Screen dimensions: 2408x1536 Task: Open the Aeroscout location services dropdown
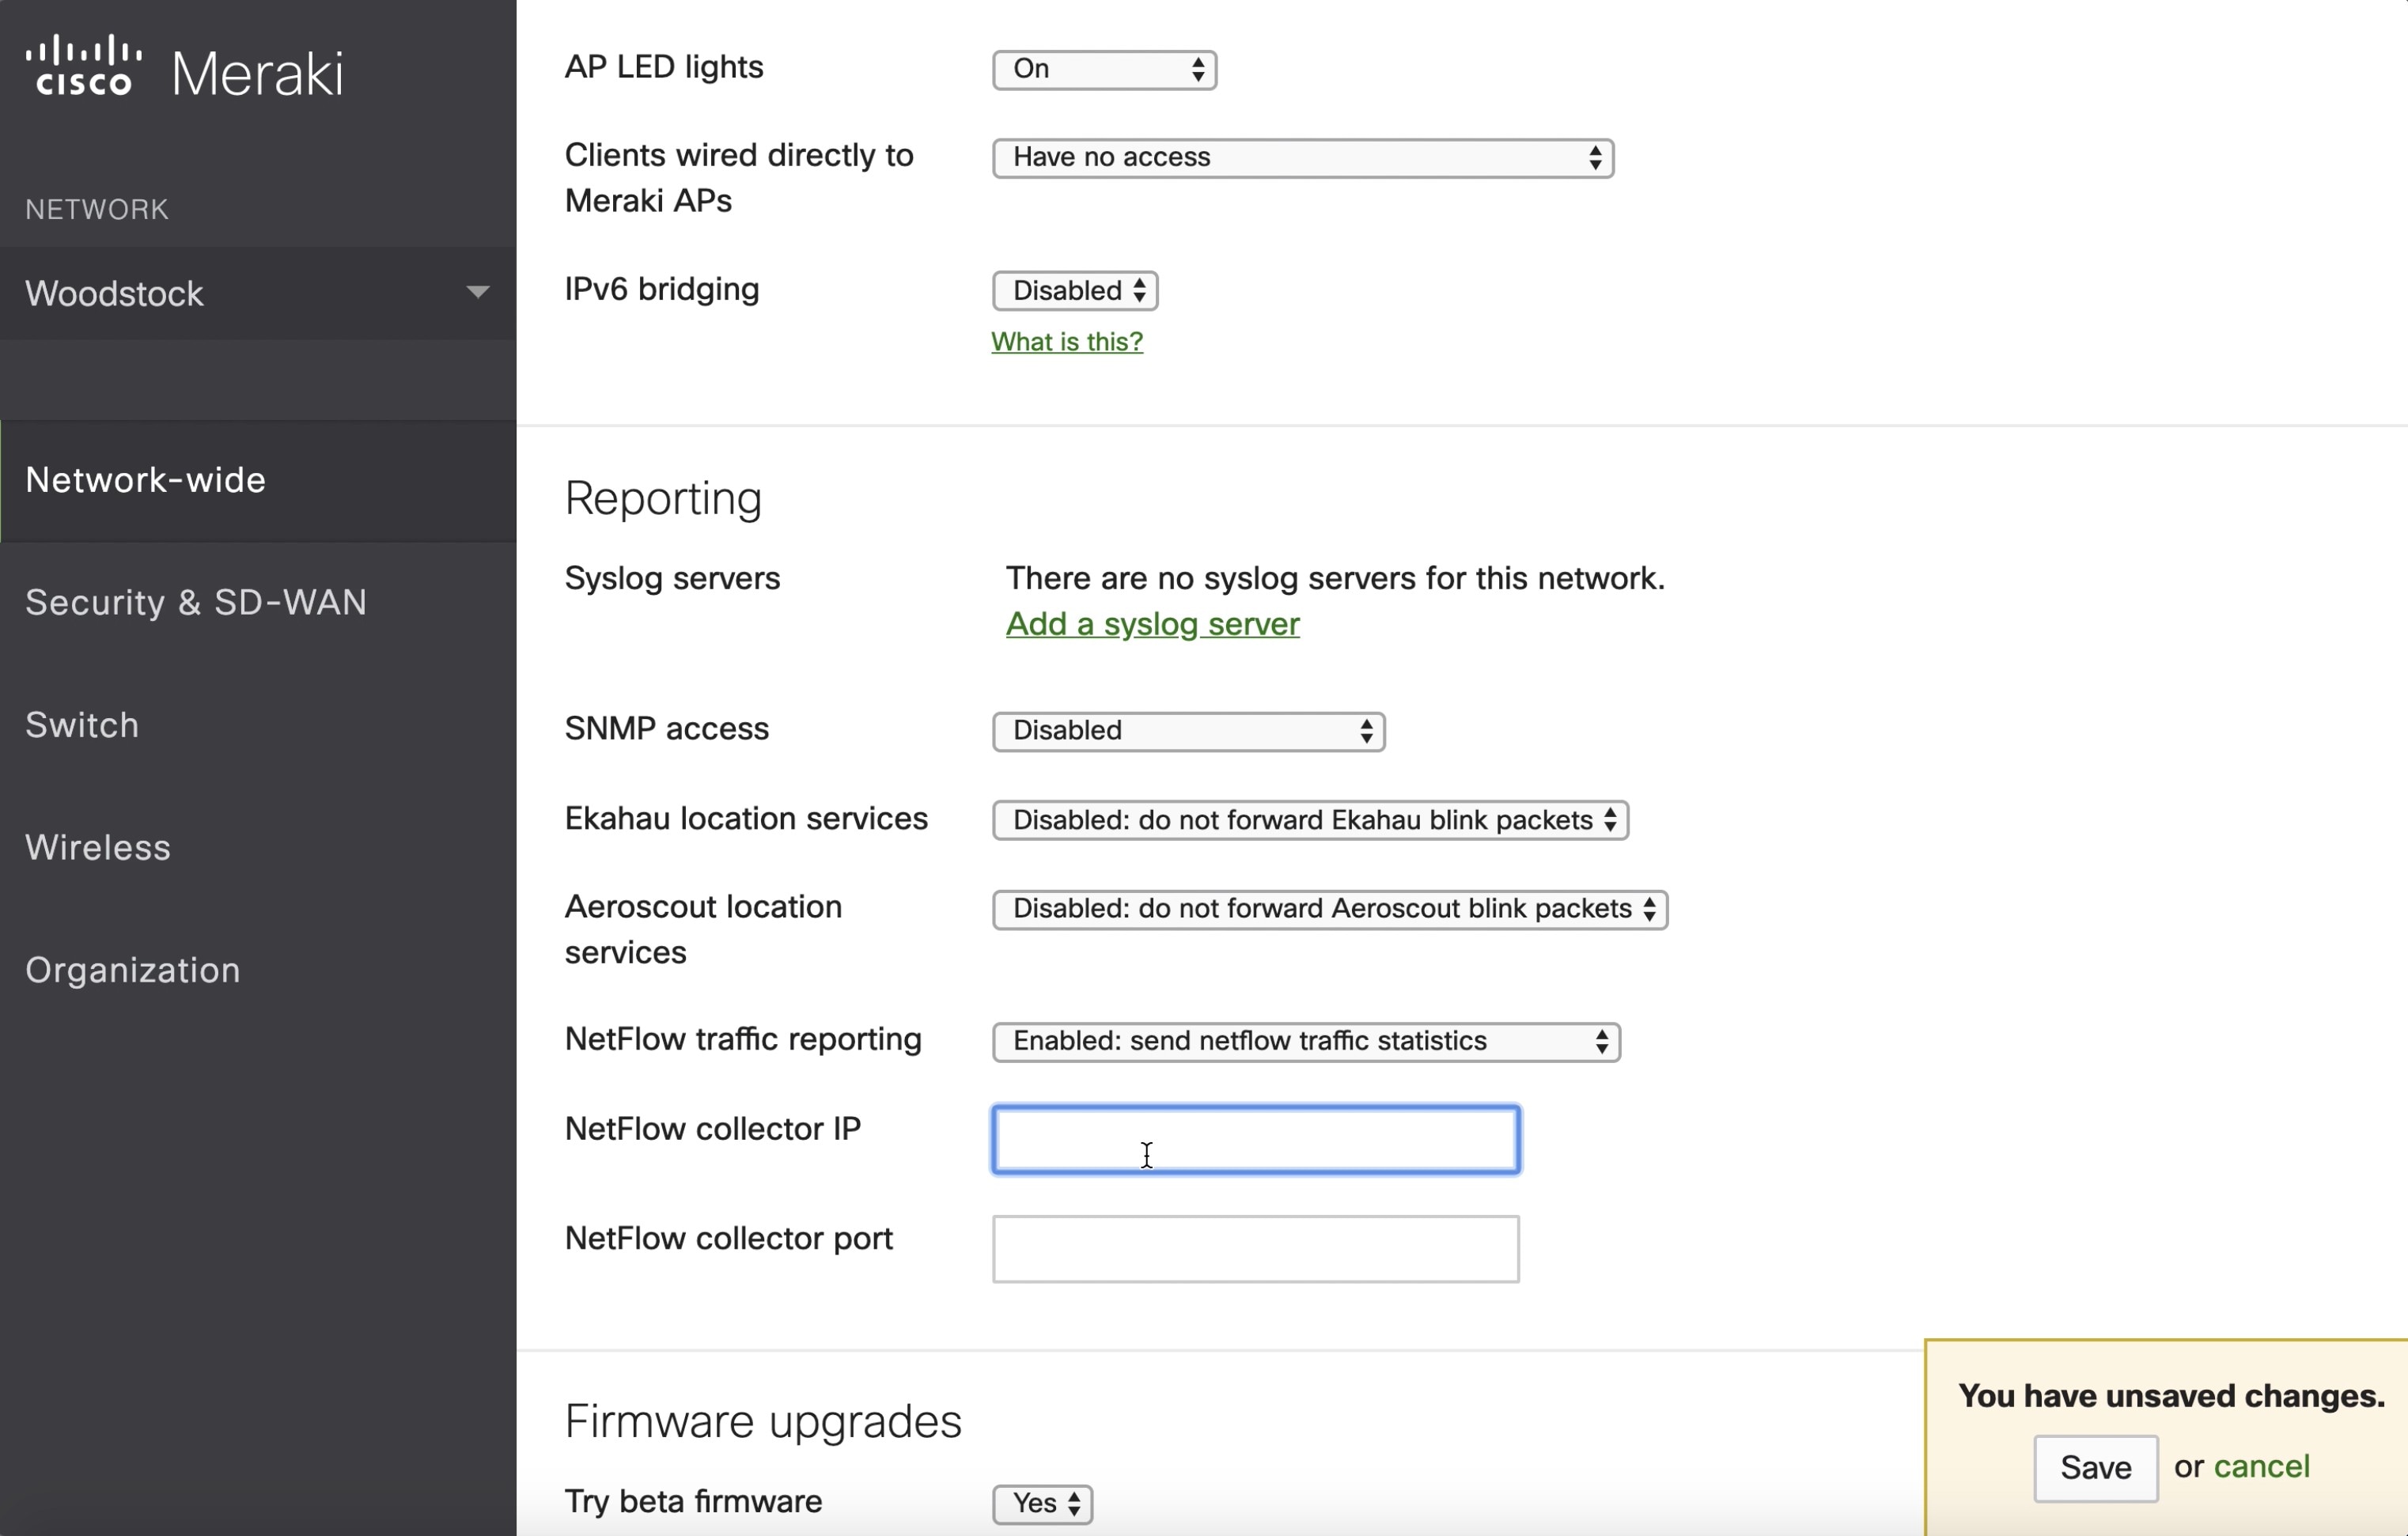tap(1329, 909)
